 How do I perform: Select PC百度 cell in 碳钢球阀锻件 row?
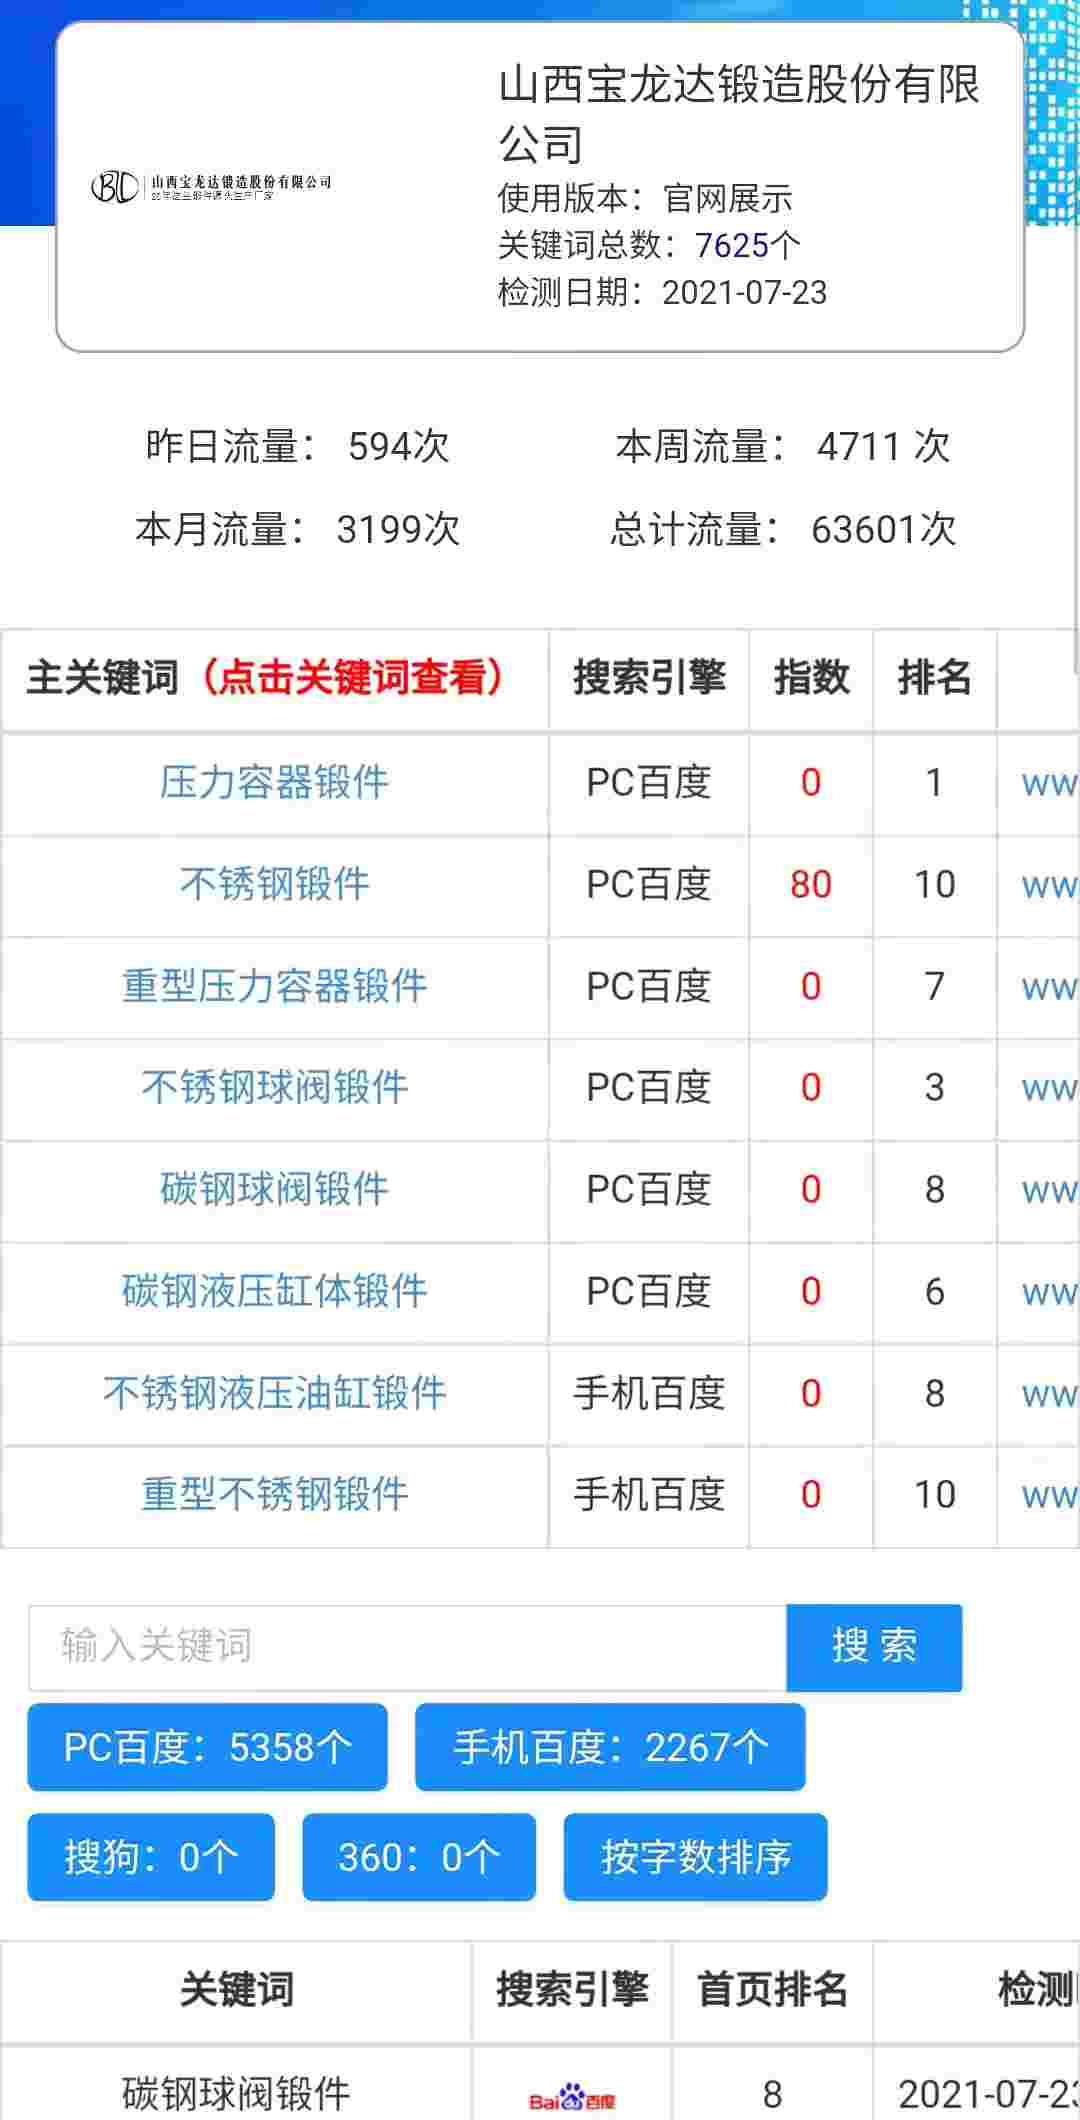[649, 1190]
